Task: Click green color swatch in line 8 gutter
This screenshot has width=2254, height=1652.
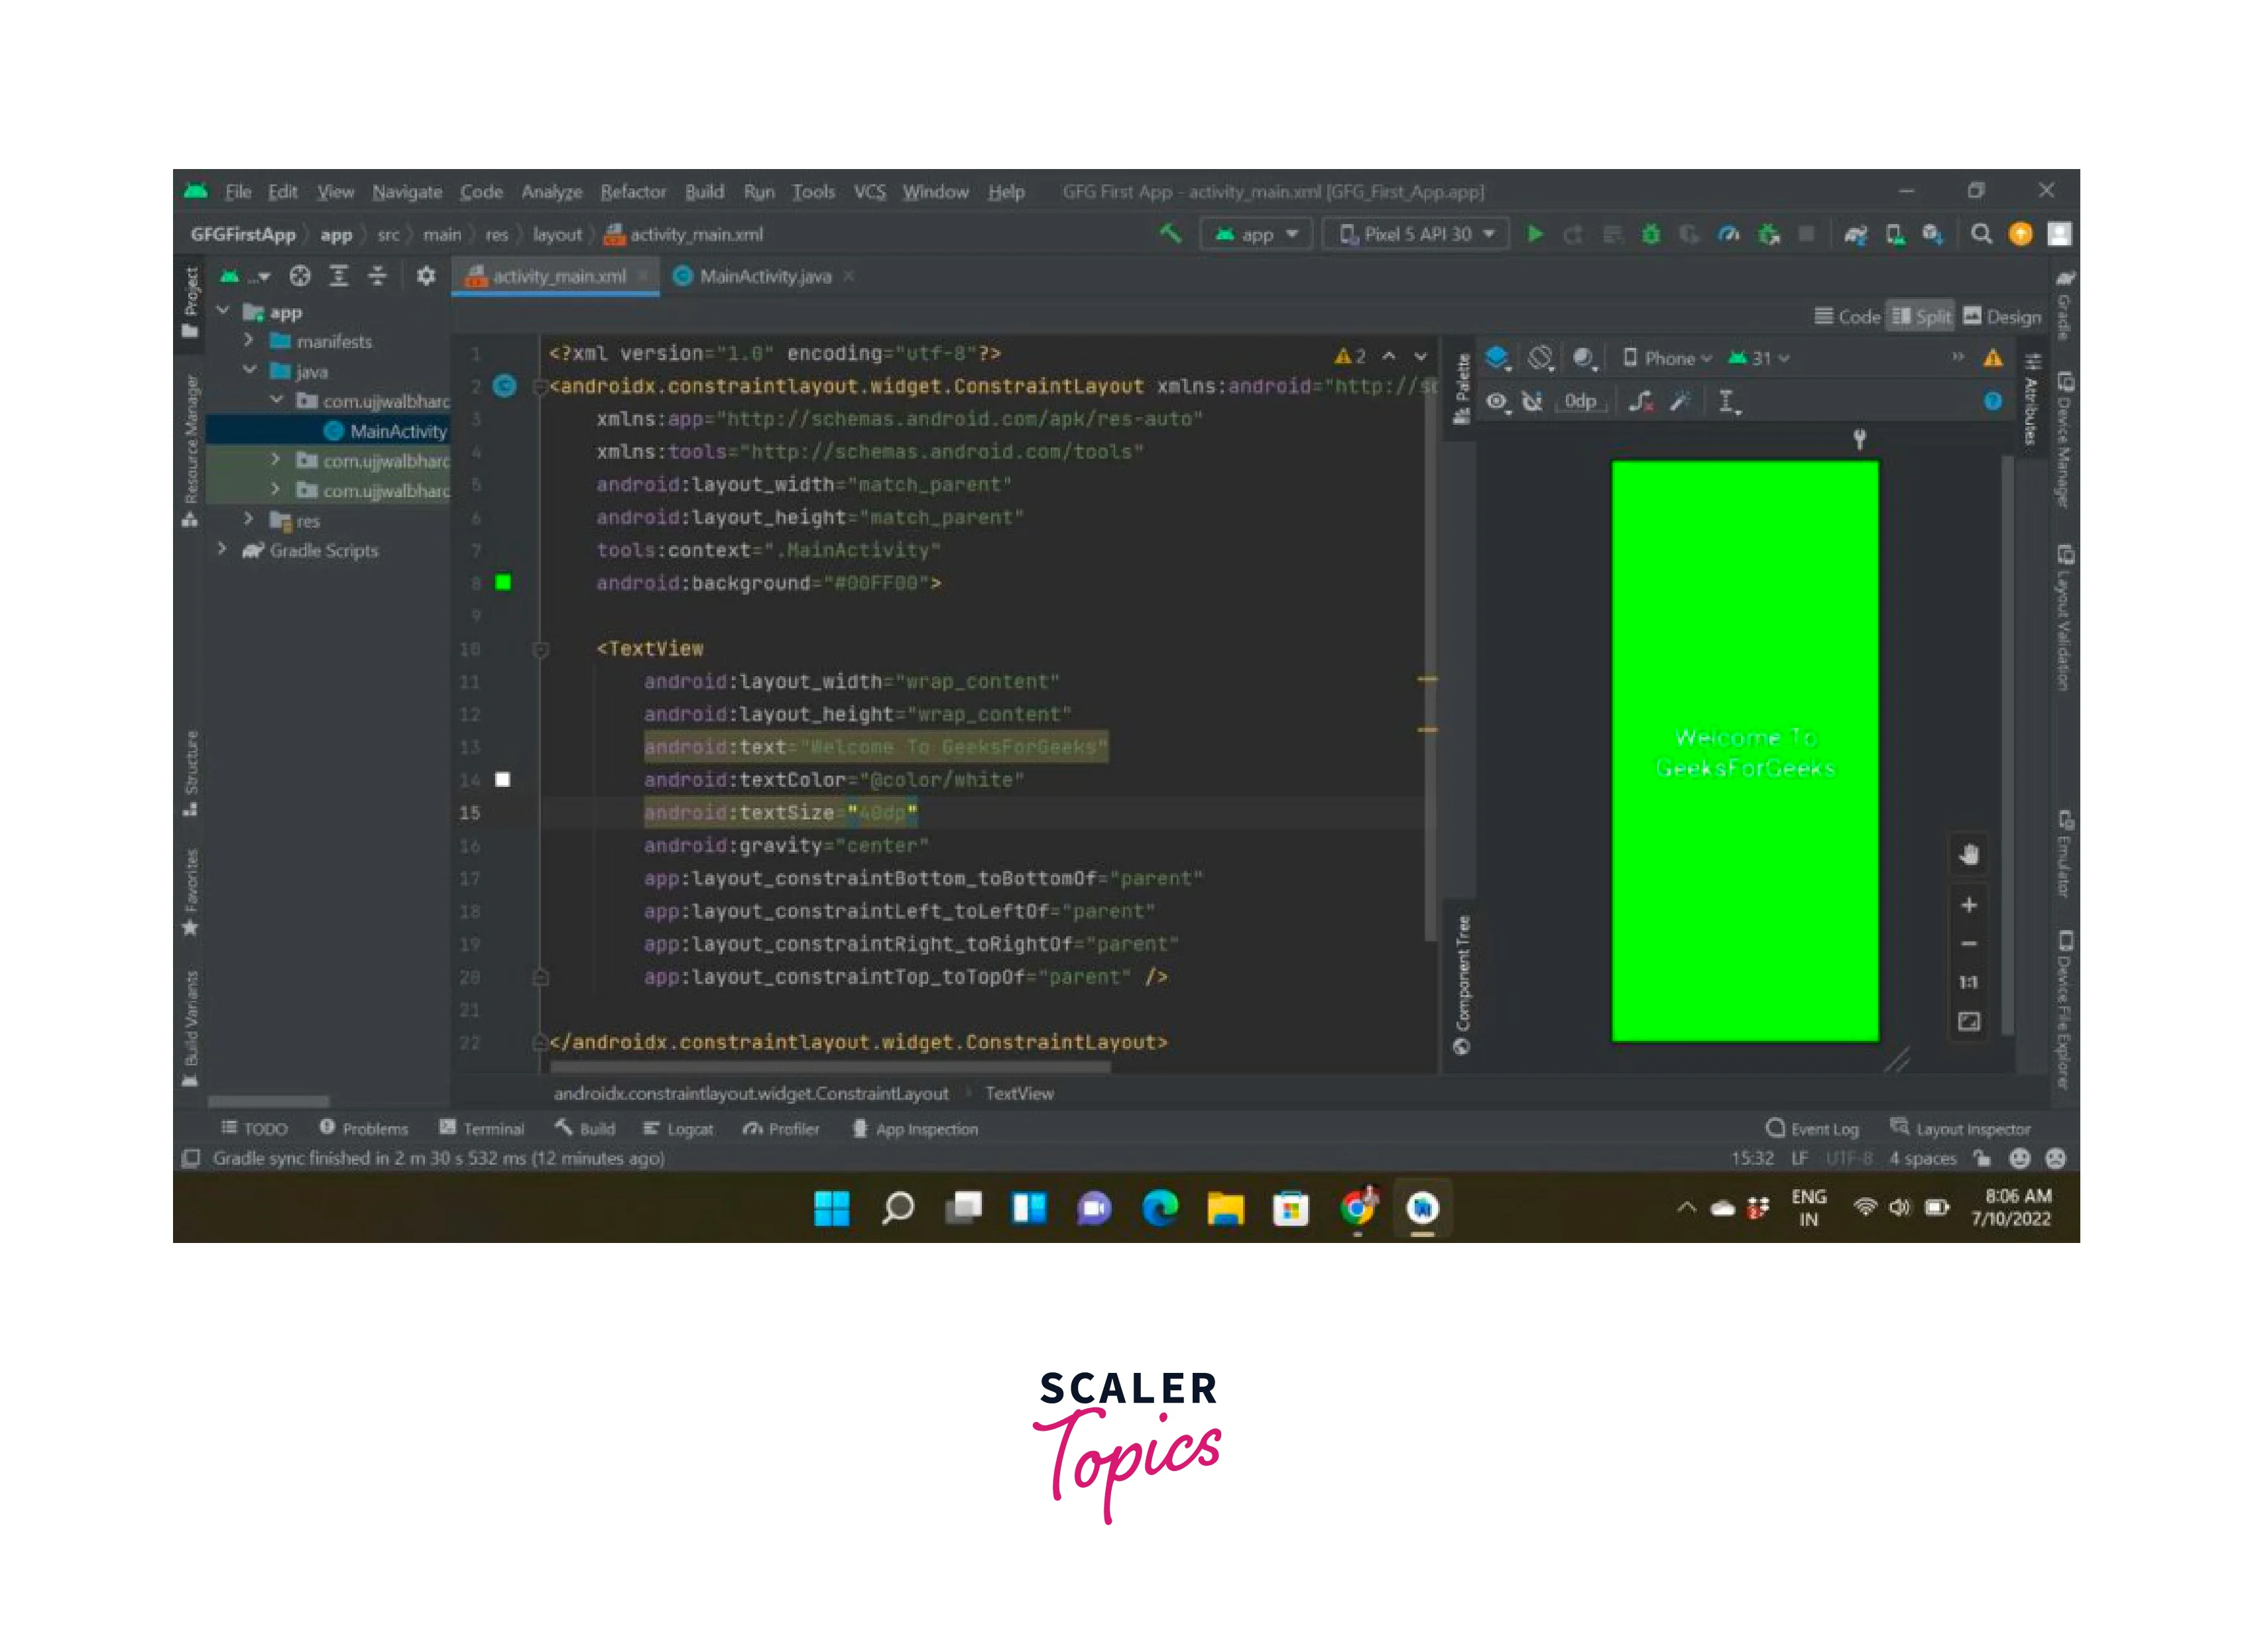Action: pos(503,583)
